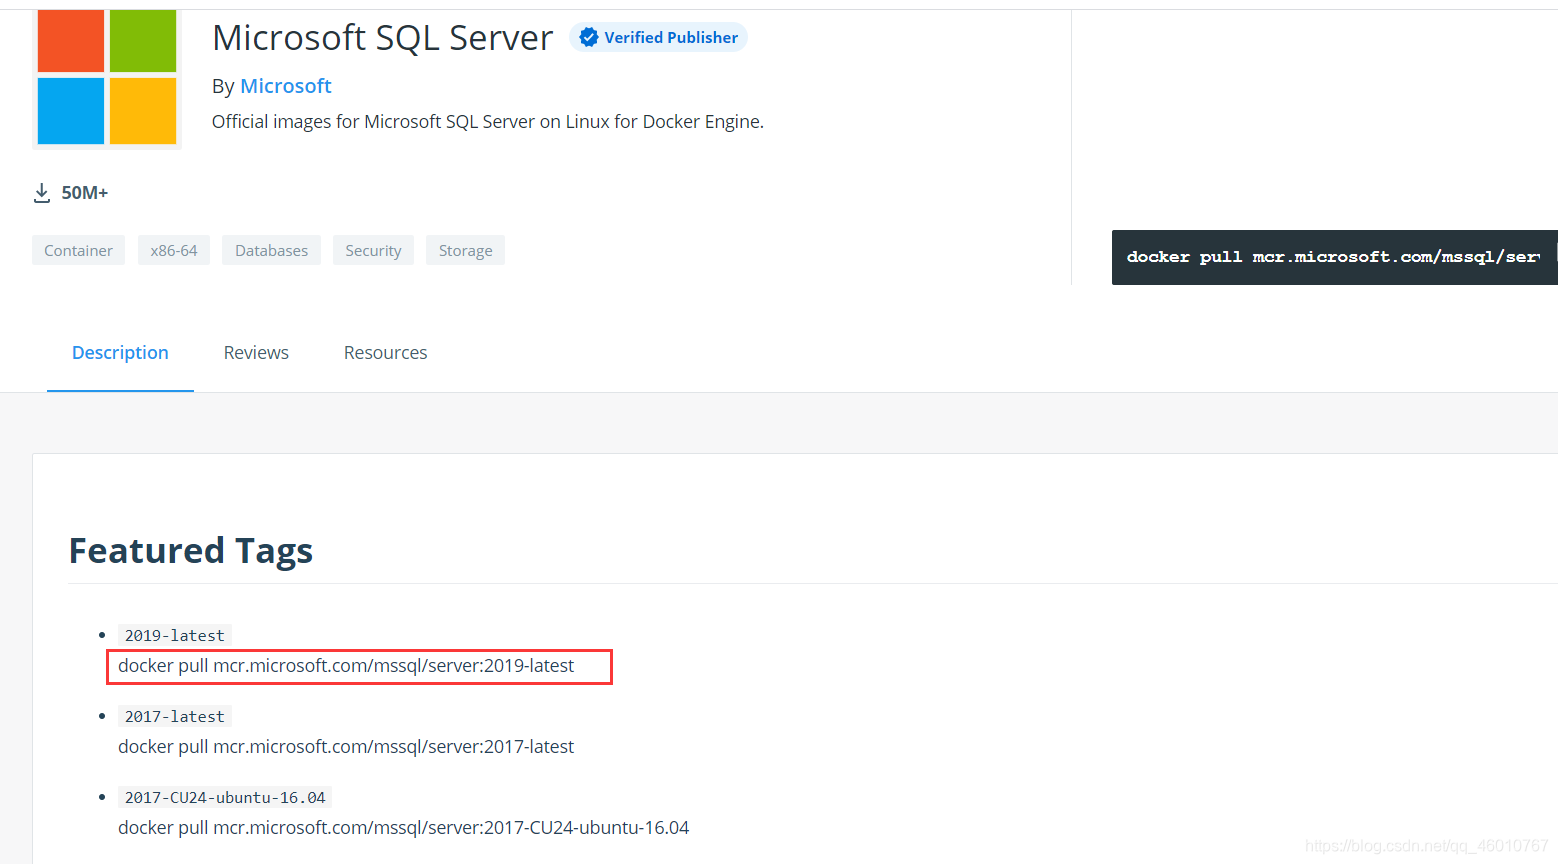1558x864 pixels.
Task: Click the 2019-latest tag label
Action: (x=175, y=635)
